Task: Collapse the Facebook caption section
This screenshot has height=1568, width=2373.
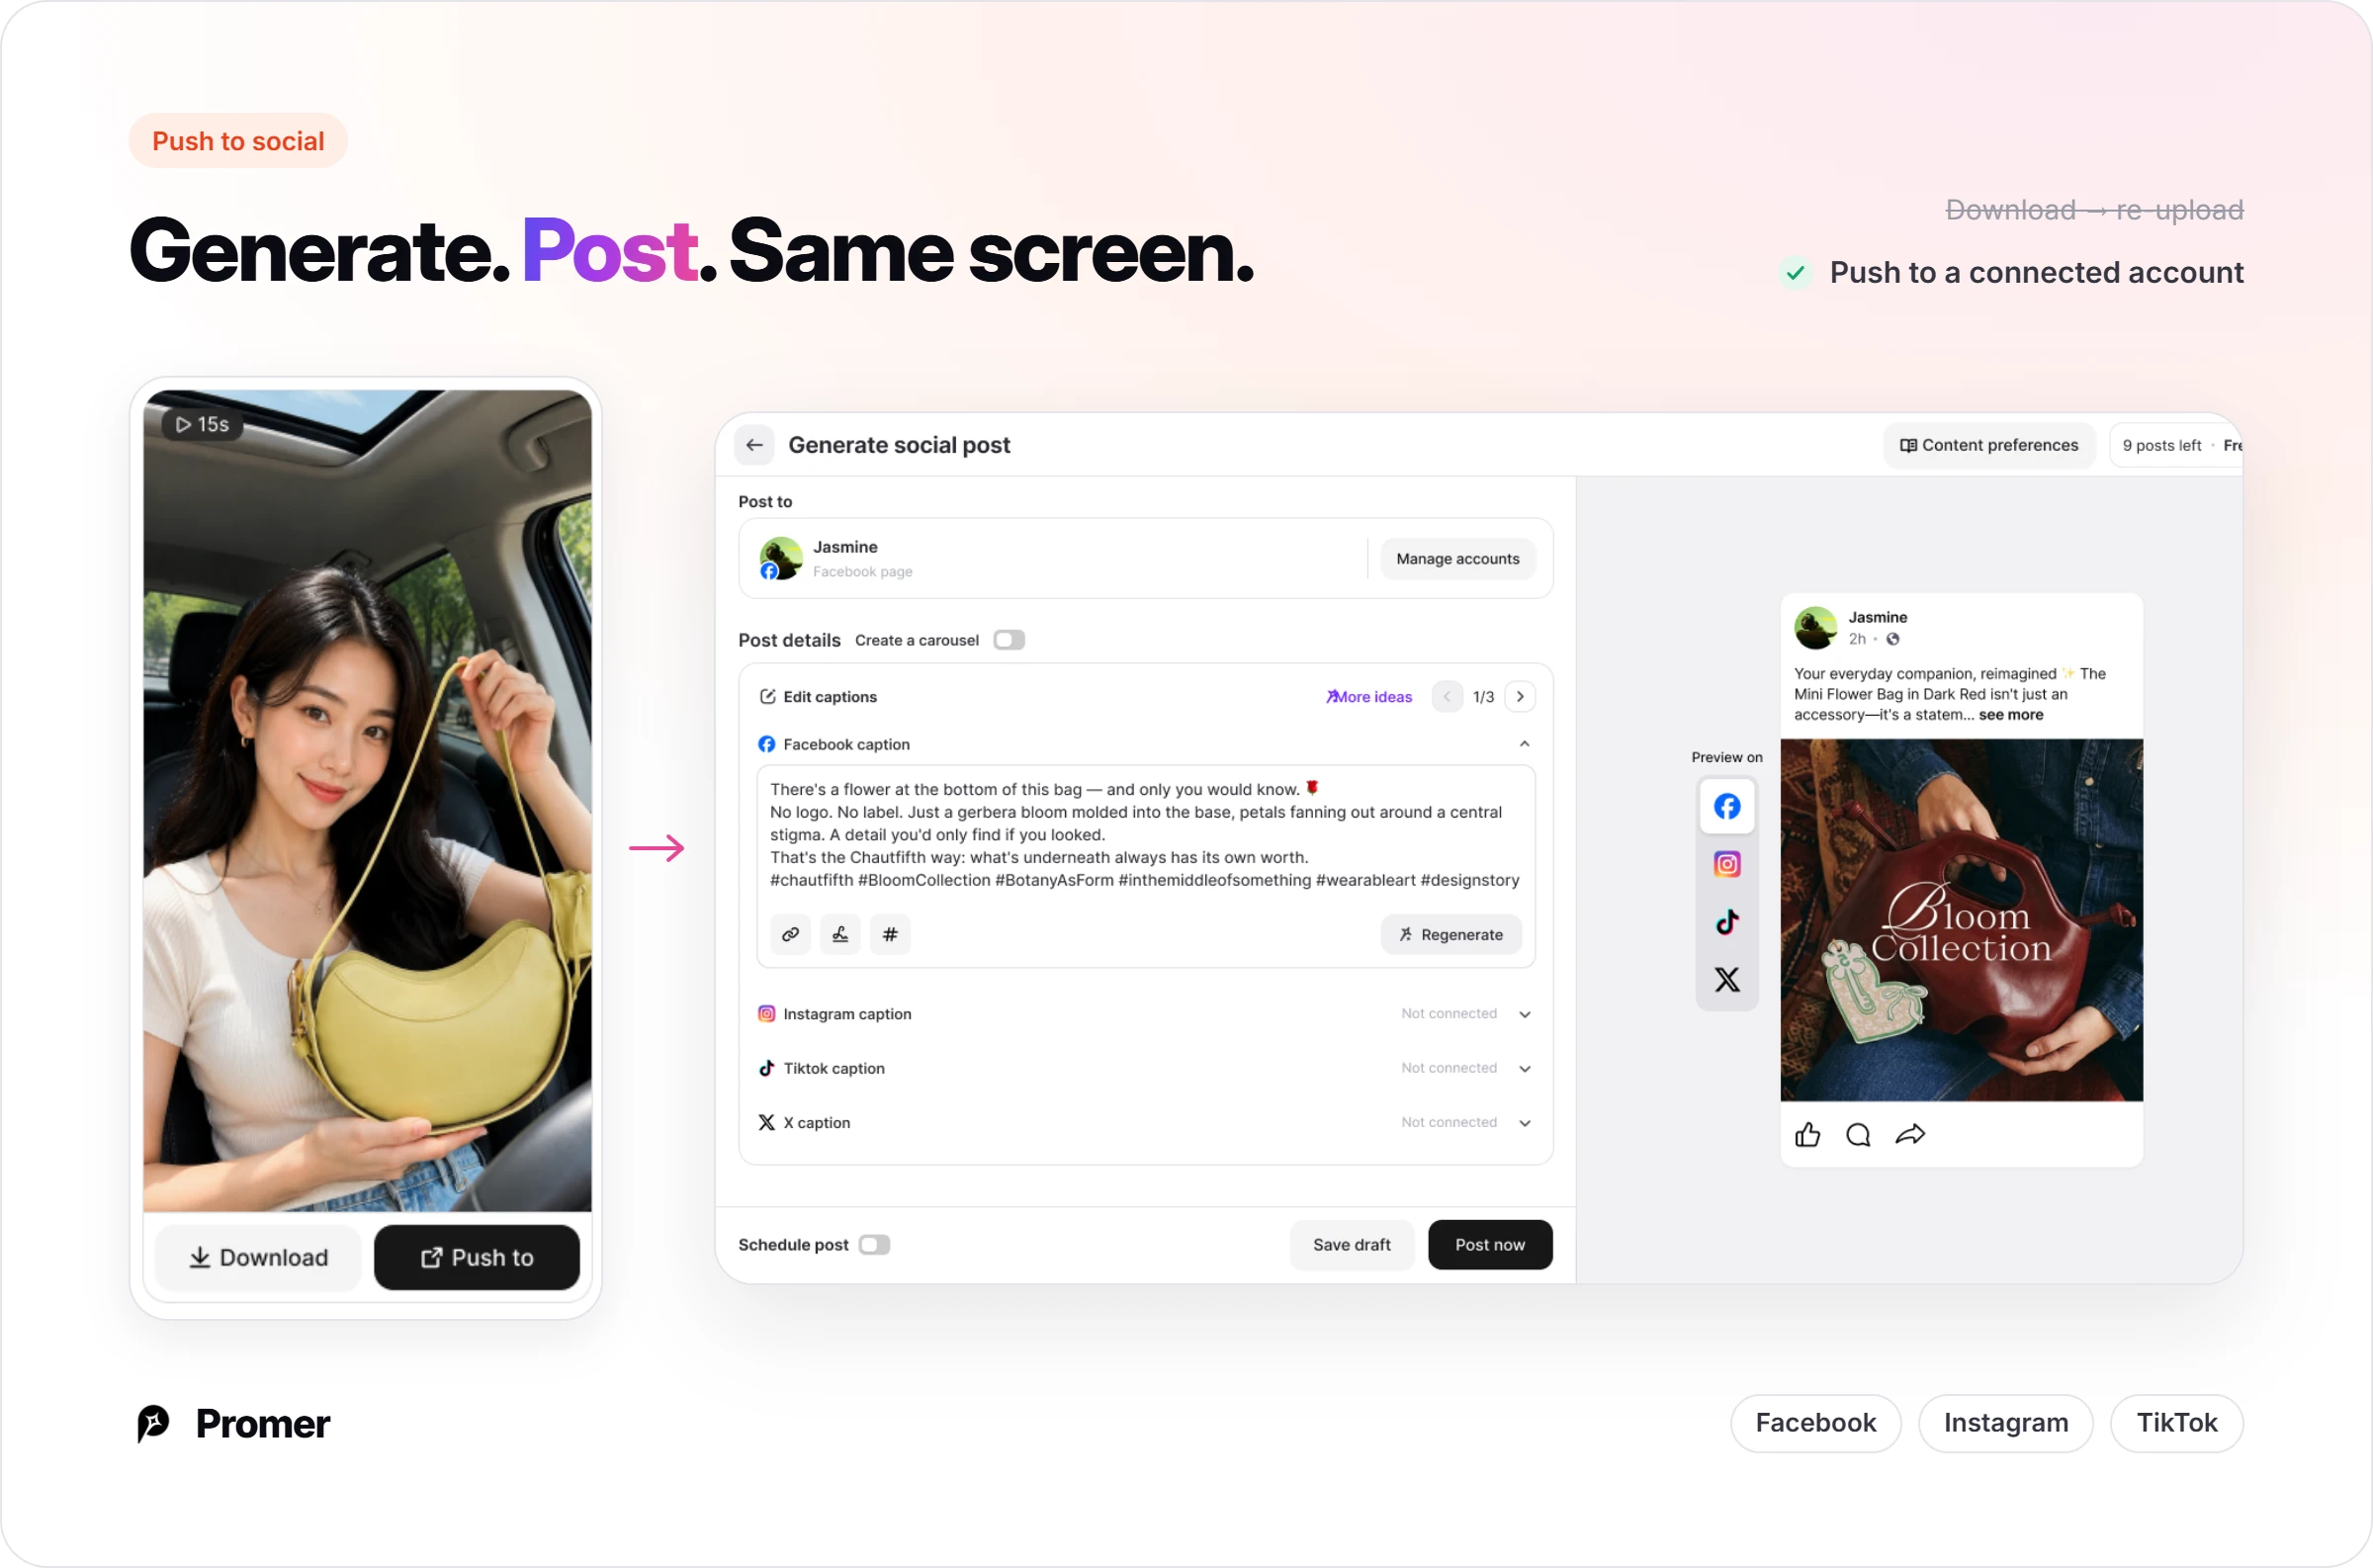Action: pyautogui.click(x=1525, y=744)
